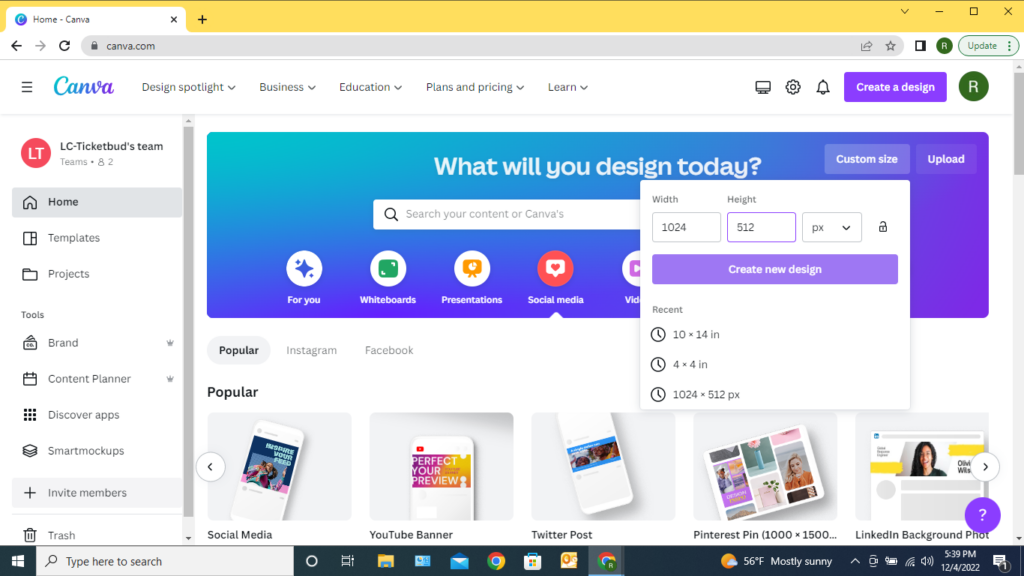Open the Twitter Post design thumbnail
Screen dimensions: 1024x576
click(603, 466)
